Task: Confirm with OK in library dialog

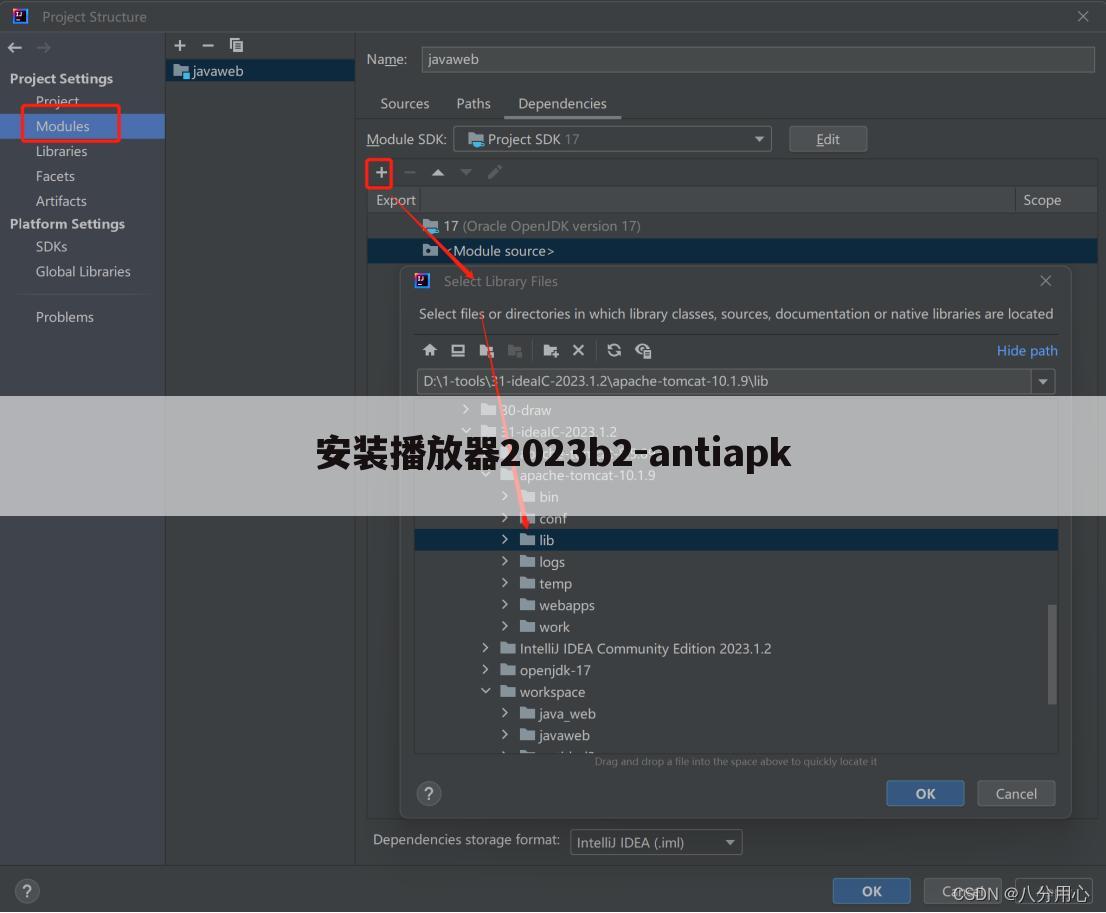Action: pos(925,794)
